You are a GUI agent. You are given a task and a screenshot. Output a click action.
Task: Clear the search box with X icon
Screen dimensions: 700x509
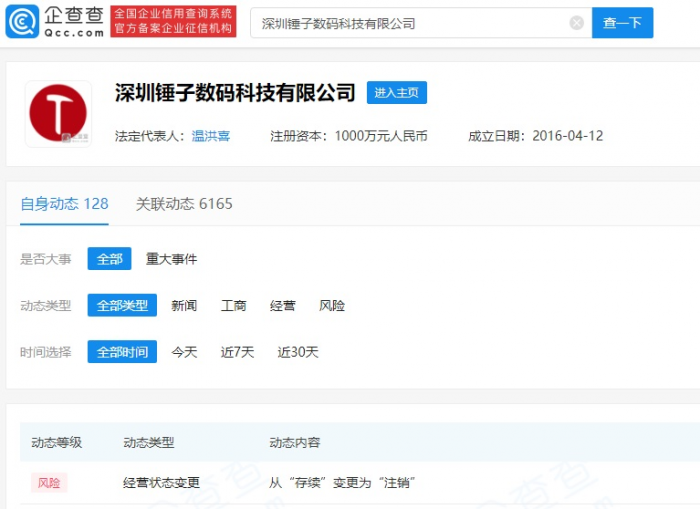(x=576, y=23)
